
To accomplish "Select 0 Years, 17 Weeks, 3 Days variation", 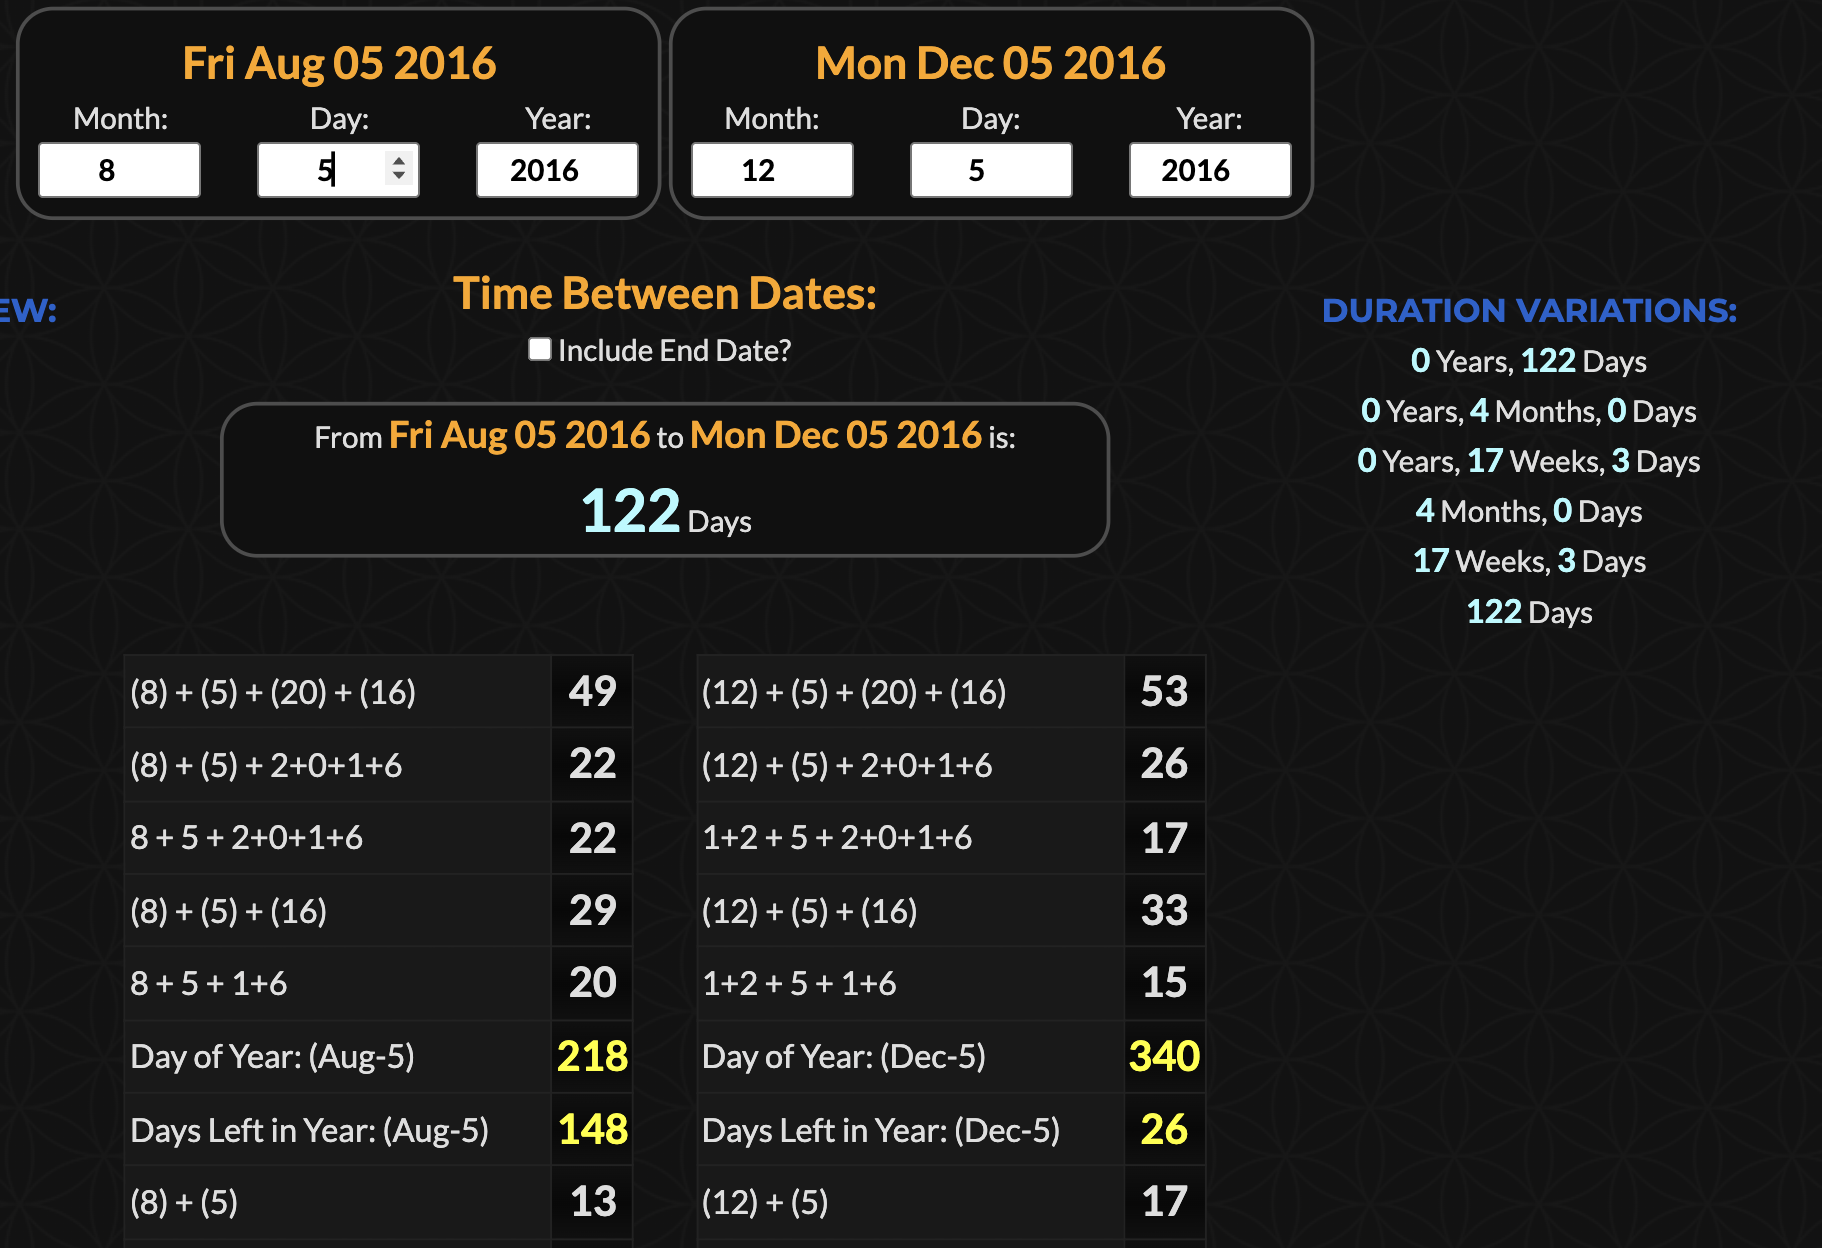I will pos(1529,461).
